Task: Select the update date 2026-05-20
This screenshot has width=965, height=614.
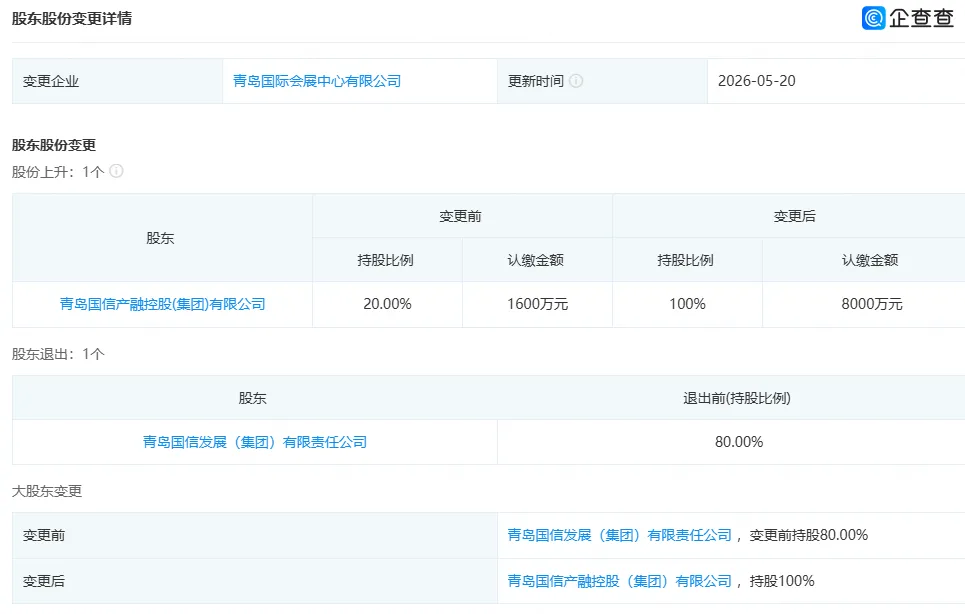Action: click(x=756, y=81)
